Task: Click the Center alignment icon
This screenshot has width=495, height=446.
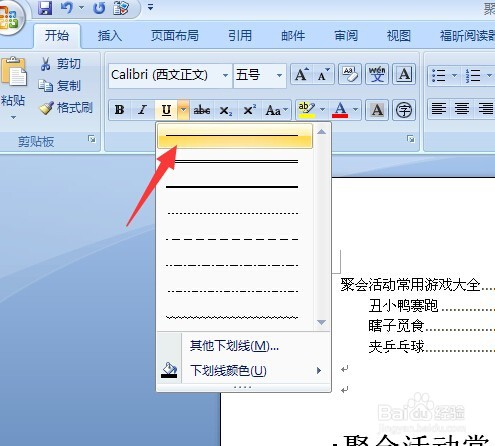Action: pos(462,109)
